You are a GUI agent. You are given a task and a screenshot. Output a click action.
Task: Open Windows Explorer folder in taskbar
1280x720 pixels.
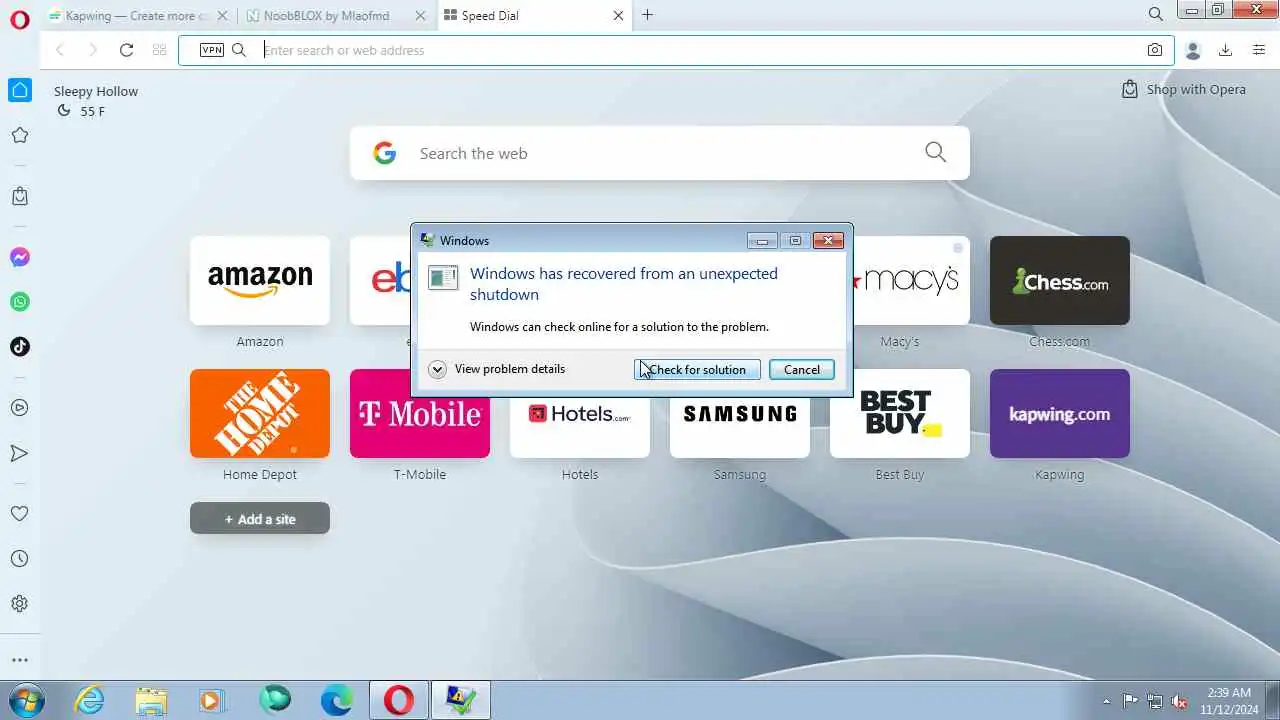151,700
